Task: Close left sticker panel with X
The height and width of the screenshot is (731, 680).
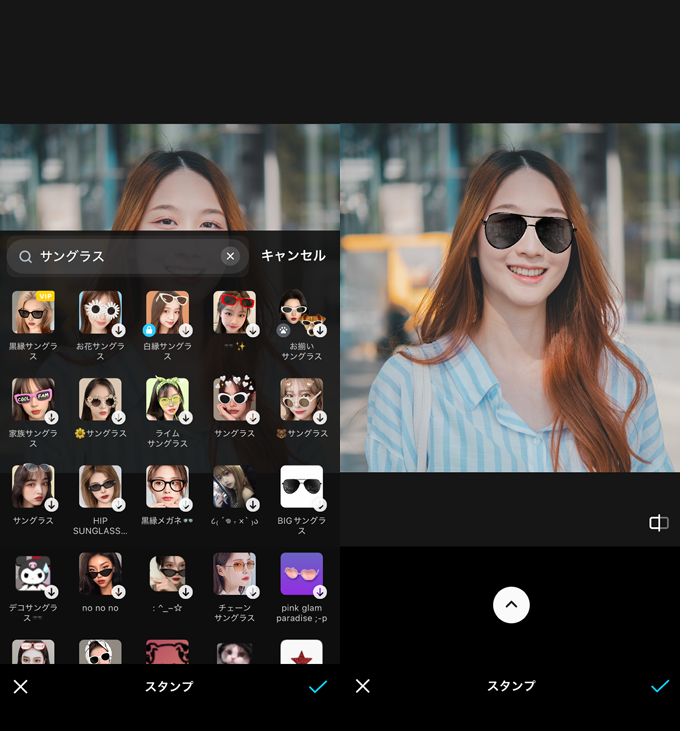Action: pos(21,686)
